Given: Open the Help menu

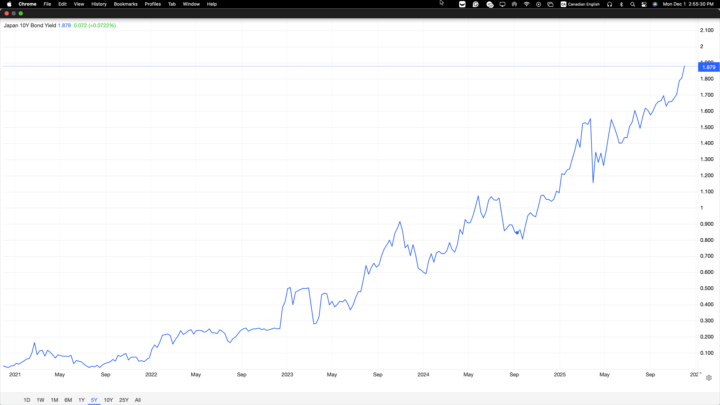Looking at the screenshot, I should [x=212, y=4].
